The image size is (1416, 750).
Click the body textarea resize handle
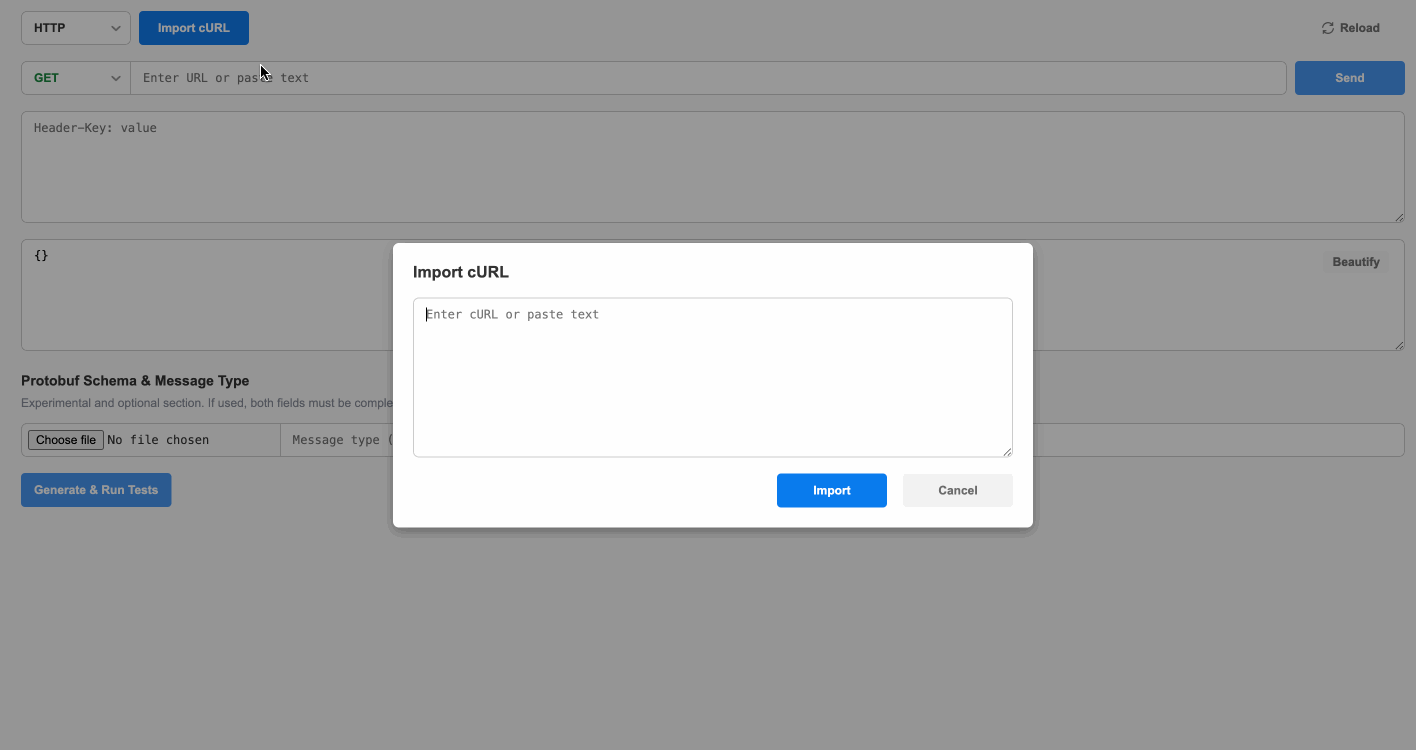[1399, 345]
